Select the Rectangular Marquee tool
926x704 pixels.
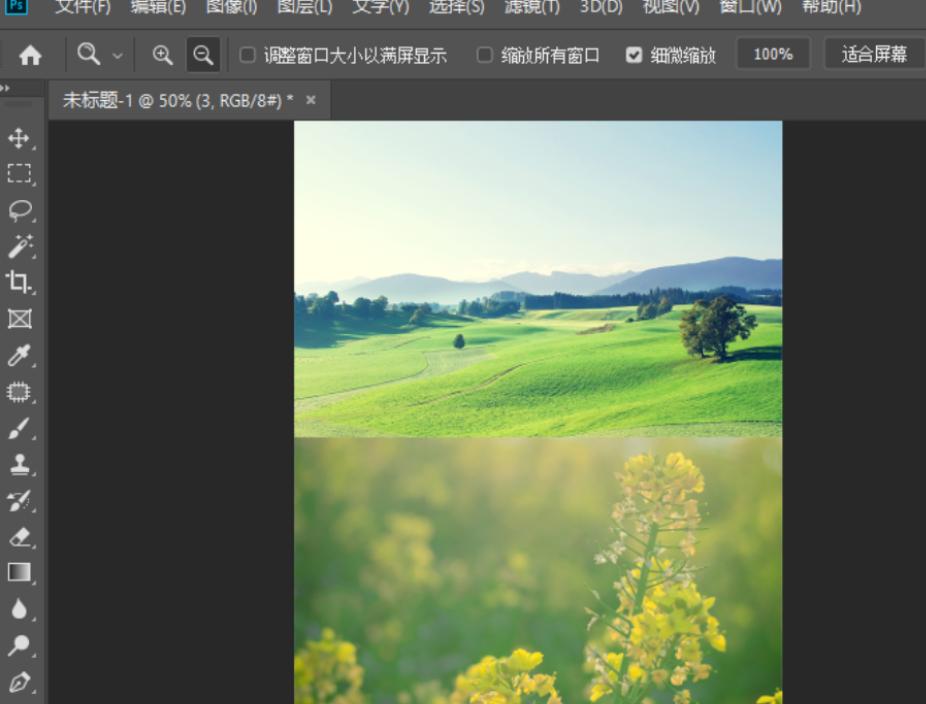(x=20, y=174)
